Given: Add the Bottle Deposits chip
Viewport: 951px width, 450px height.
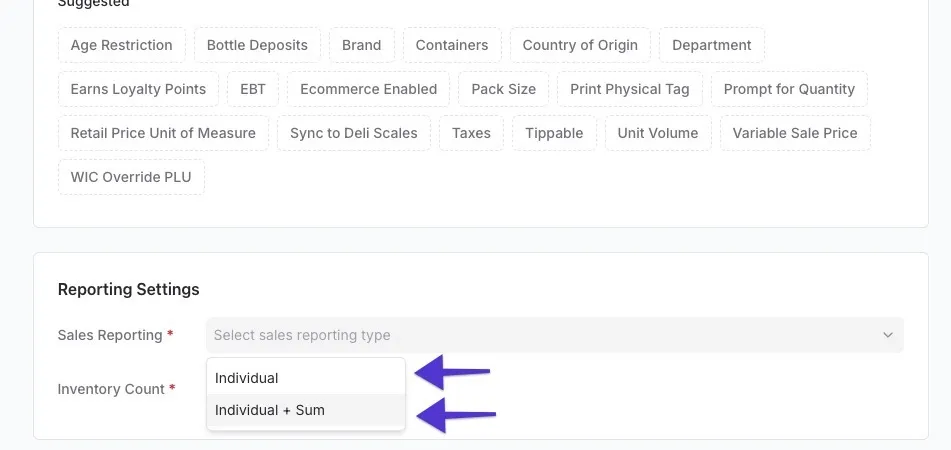Looking at the screenshot, I should 257,45.
